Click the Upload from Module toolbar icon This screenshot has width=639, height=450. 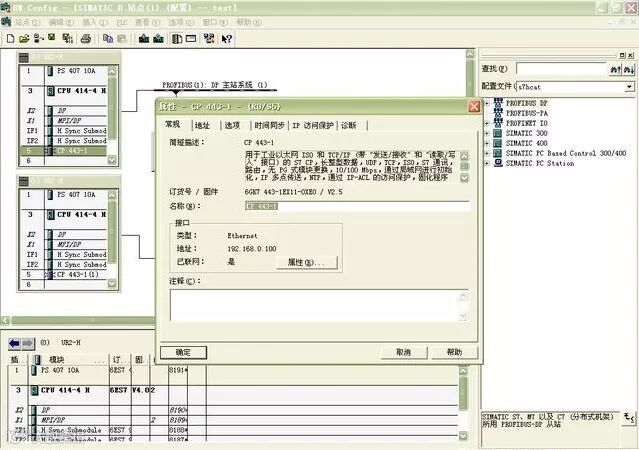(158, 39)
